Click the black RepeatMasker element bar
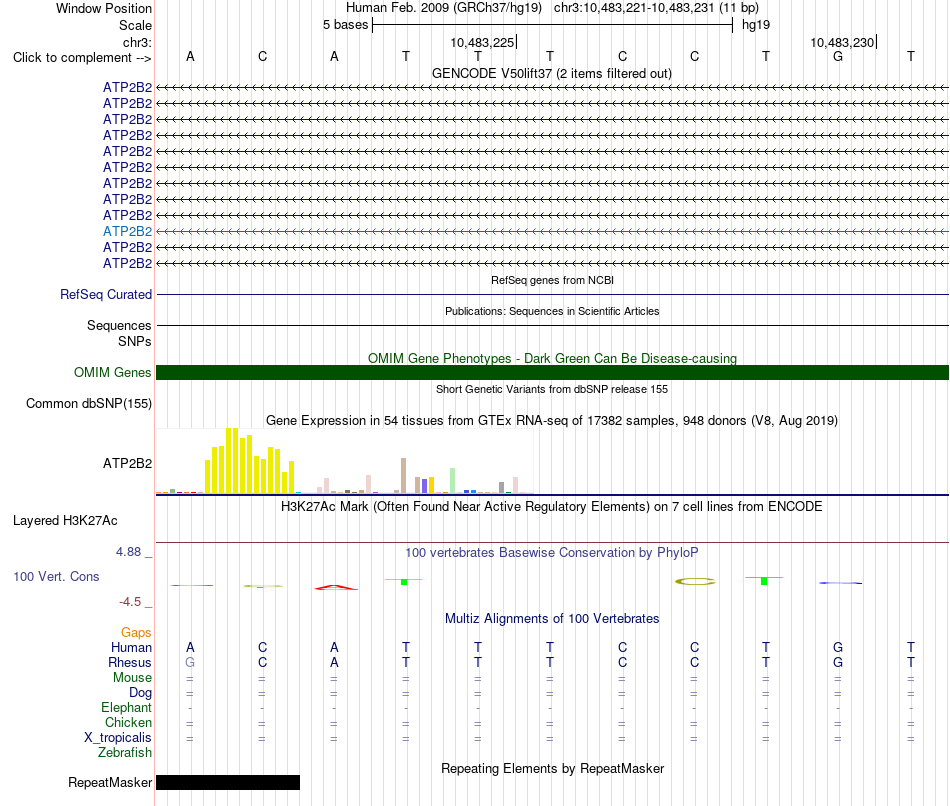This screenshot has width=950, height=806. click(228, 782)
